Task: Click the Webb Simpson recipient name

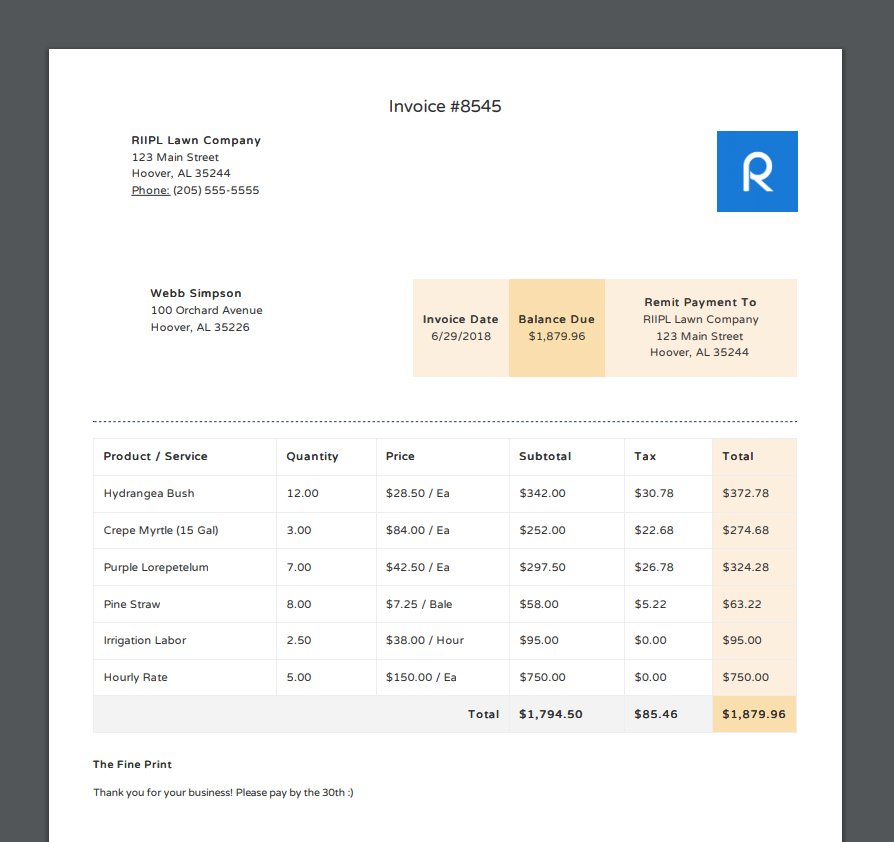Action: click(x=195, y=293)
